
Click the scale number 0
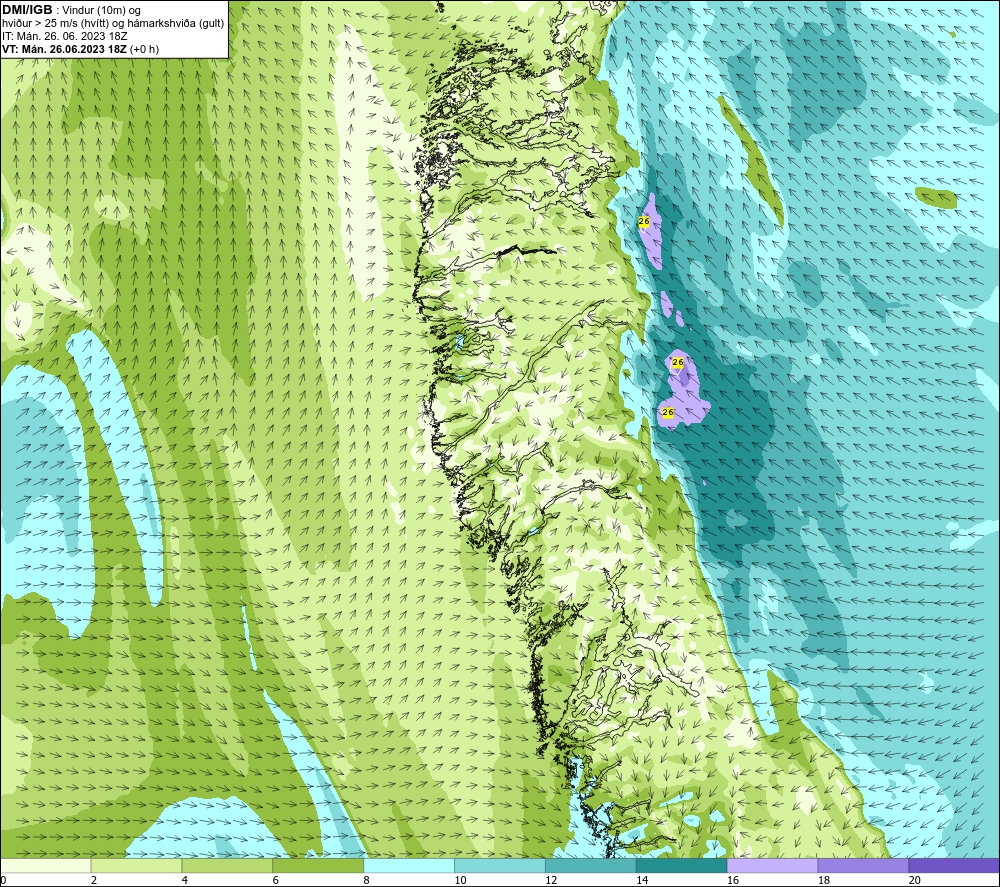pyautogui.click(x=4, y=880)
